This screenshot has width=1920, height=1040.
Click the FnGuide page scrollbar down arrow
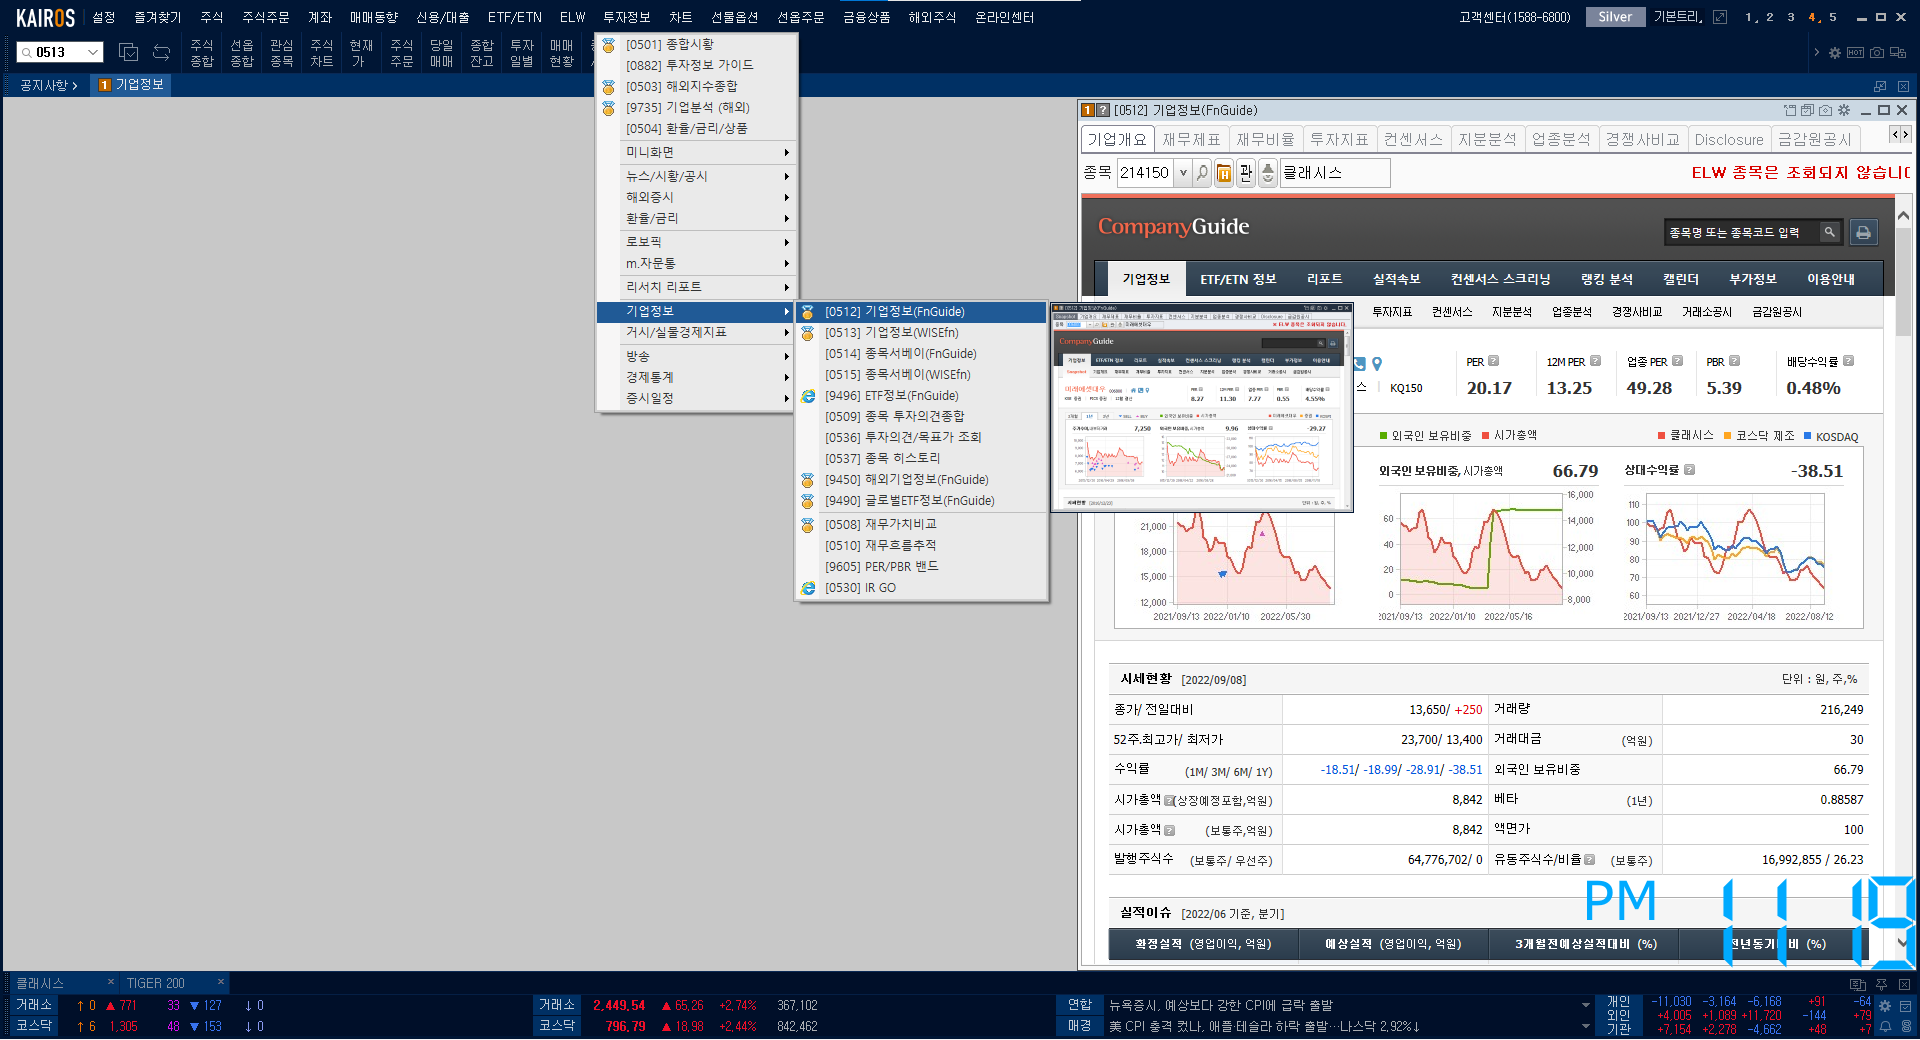[x=1903, y=944]
